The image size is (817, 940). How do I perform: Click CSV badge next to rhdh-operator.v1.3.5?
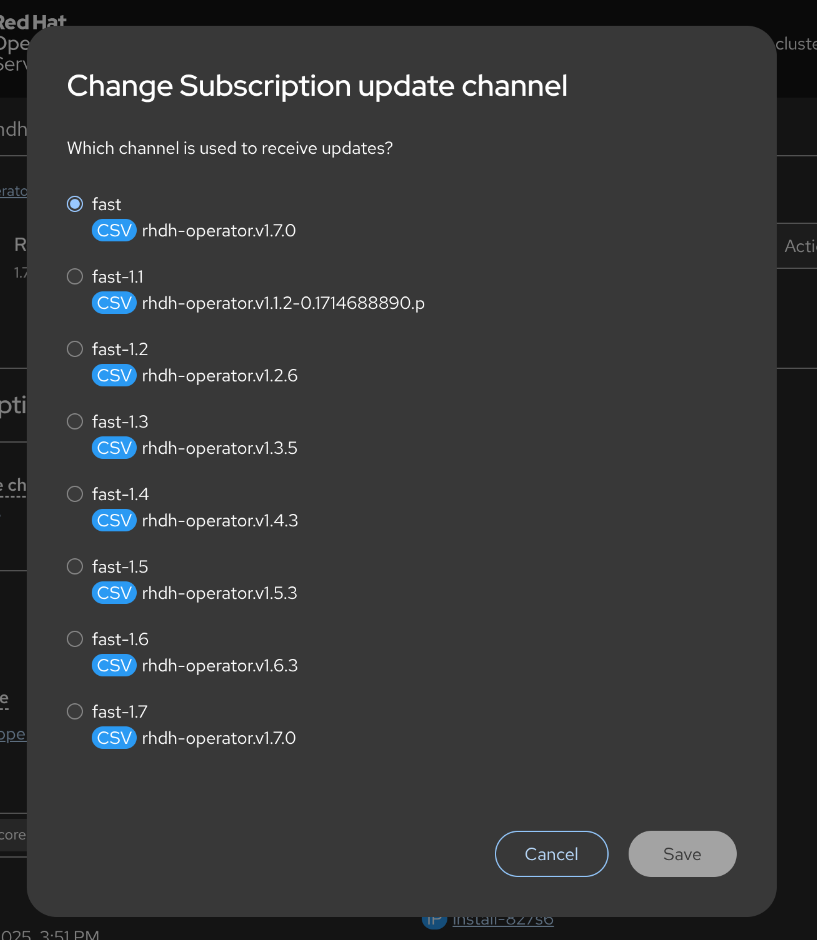click(x=114, y=448)
